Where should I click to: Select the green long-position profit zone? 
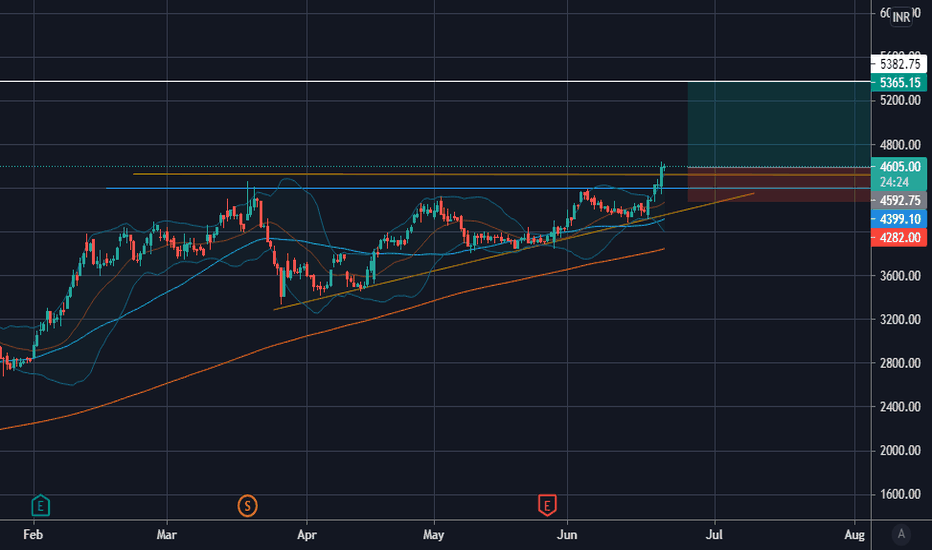(779, 124)
